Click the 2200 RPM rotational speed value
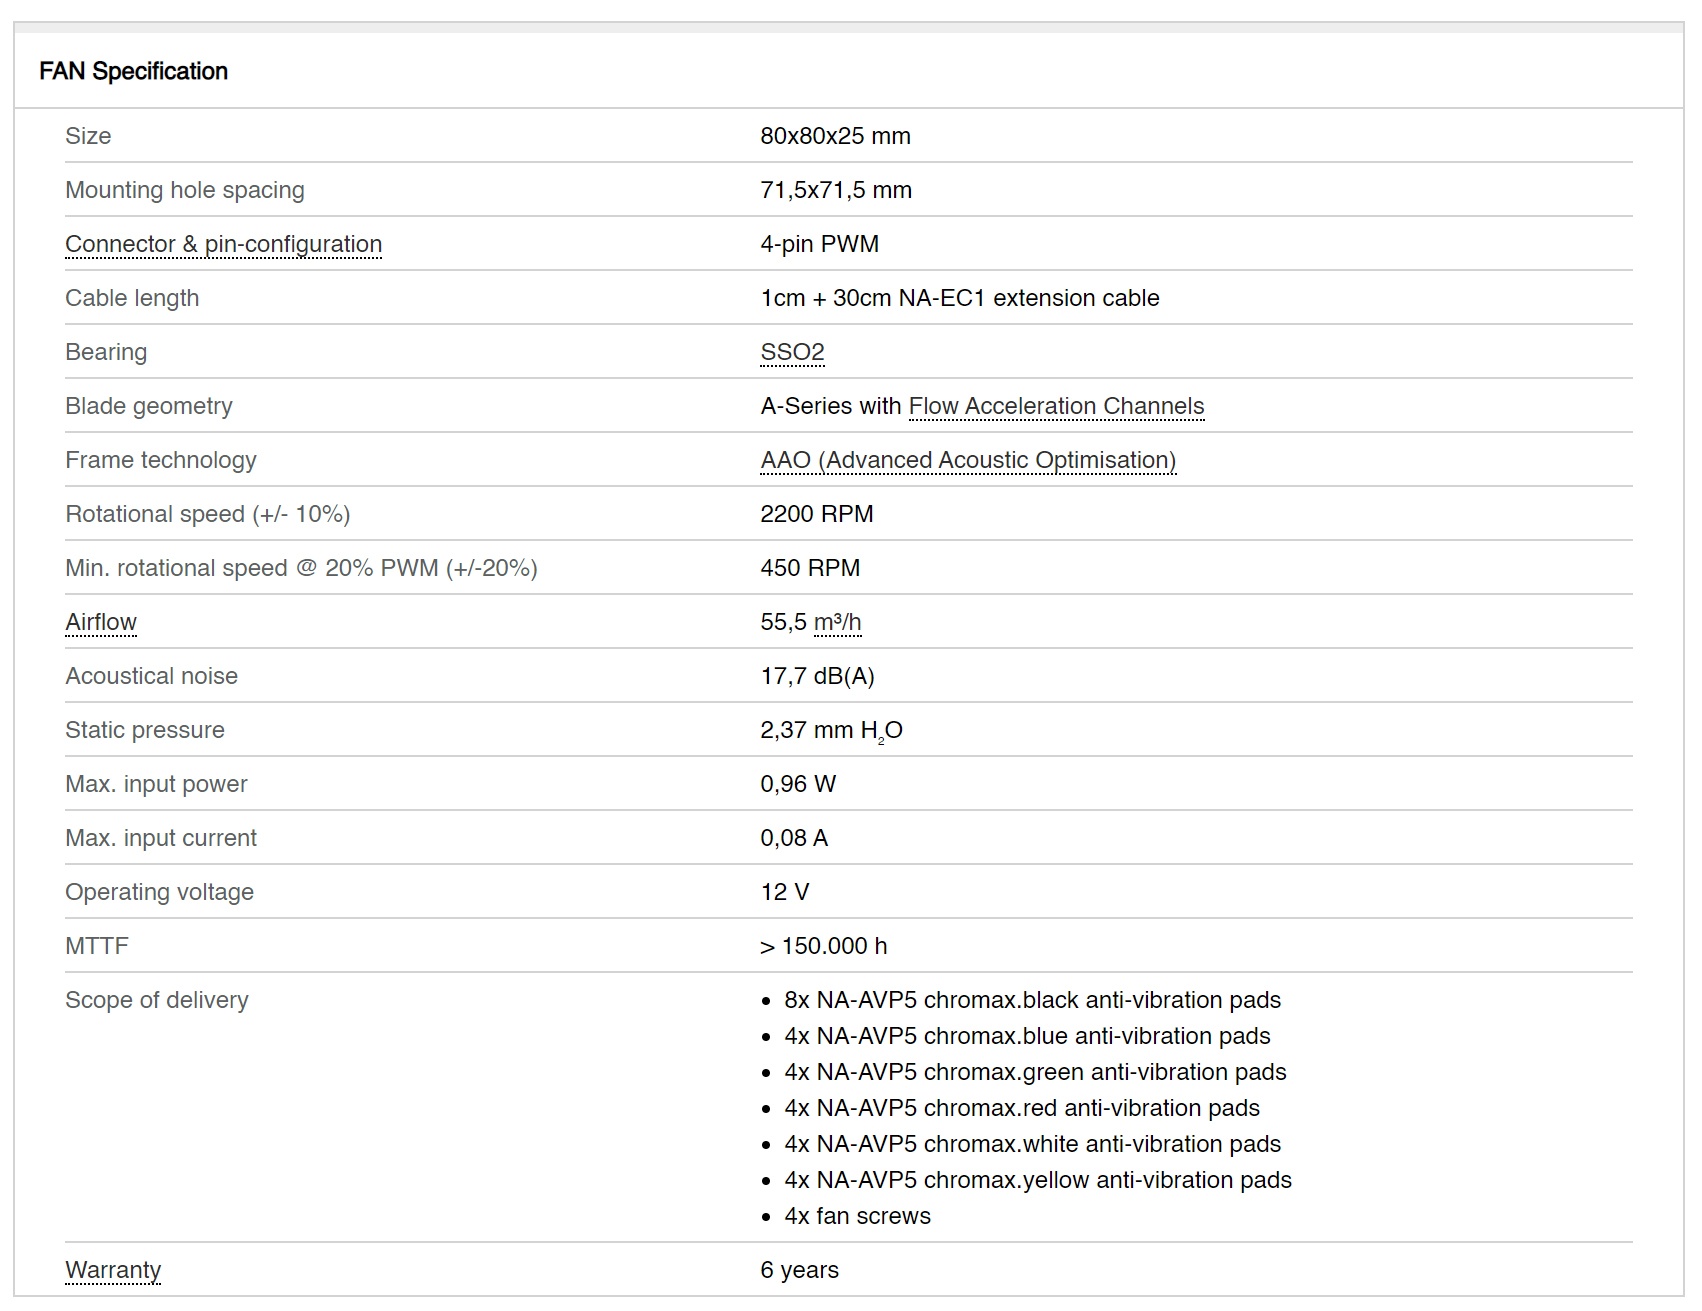This screenshot has width=1702, height=1311. 816,514
